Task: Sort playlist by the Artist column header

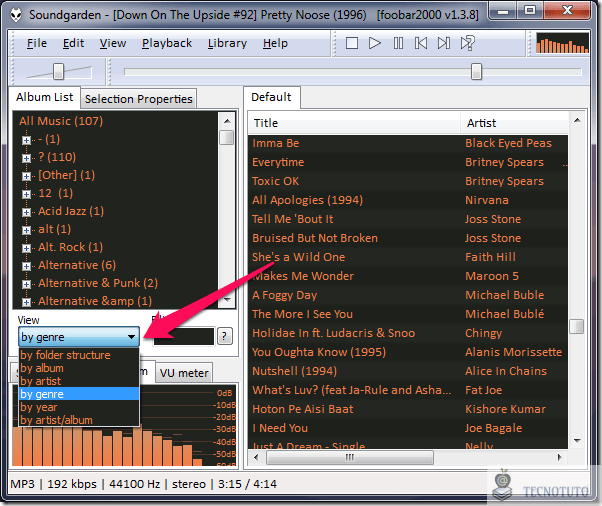Action: pyautogui.click(x=514, y=123)
